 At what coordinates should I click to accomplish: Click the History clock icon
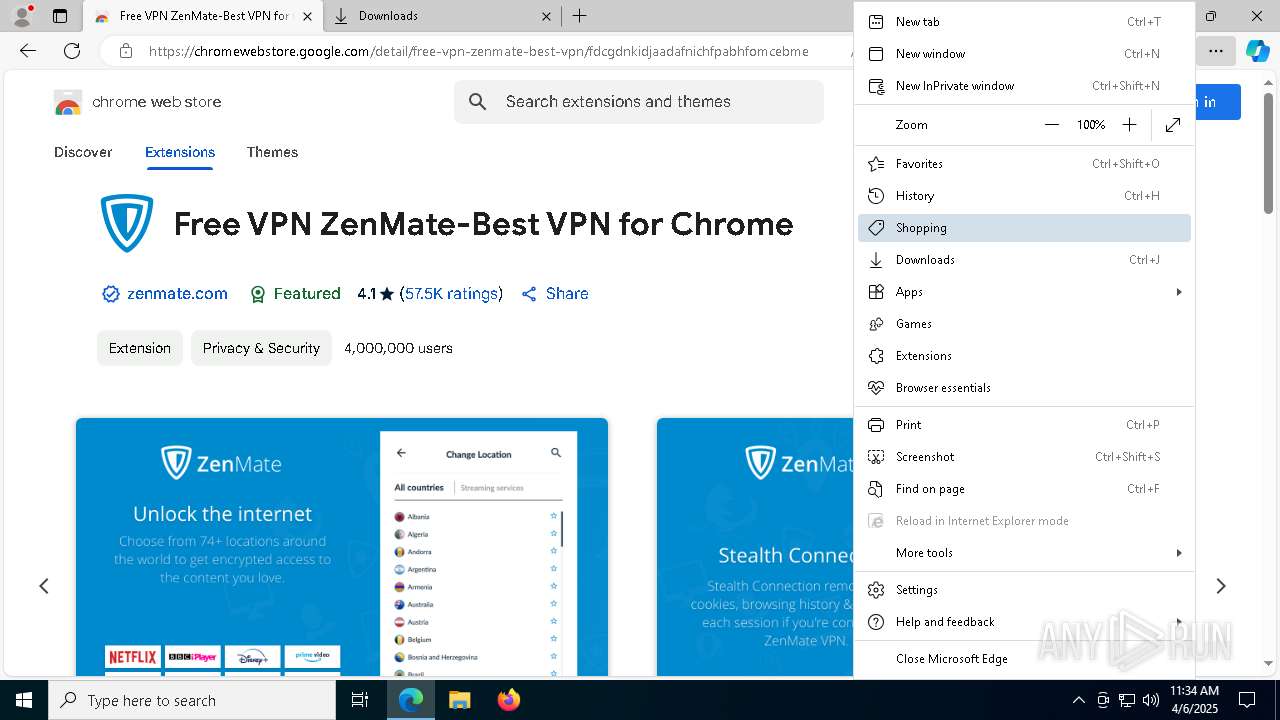[876, 196]
